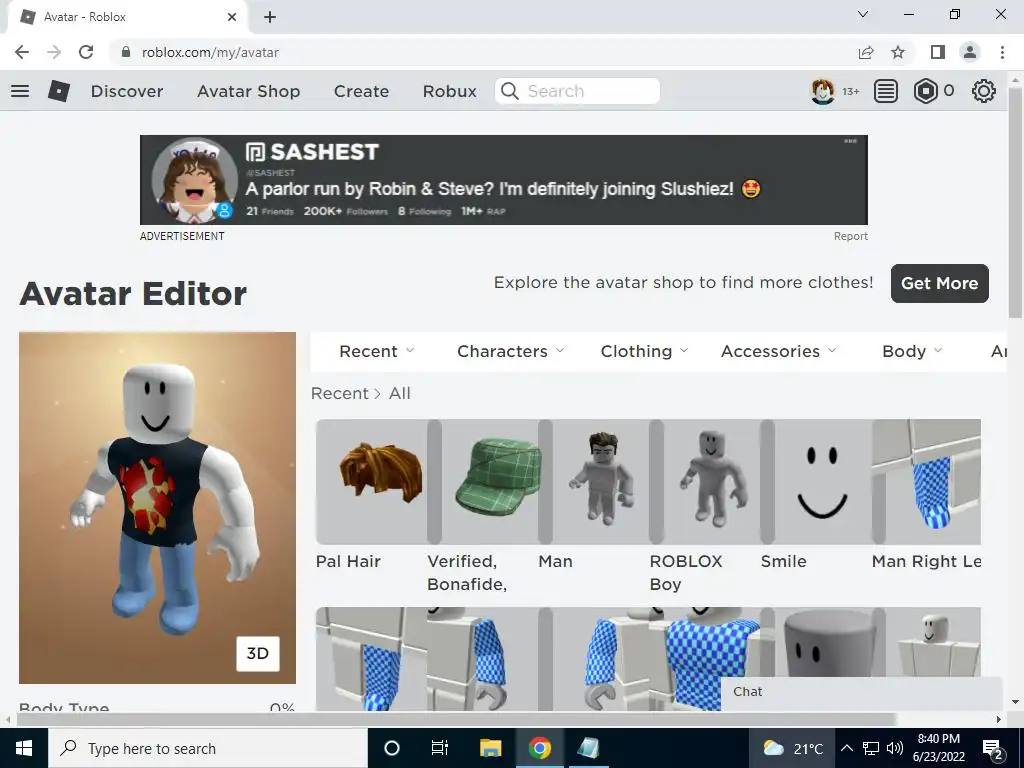The image size is (1024, 768).
Task: Expand the Characters dropdown
Action: [510, 351]
